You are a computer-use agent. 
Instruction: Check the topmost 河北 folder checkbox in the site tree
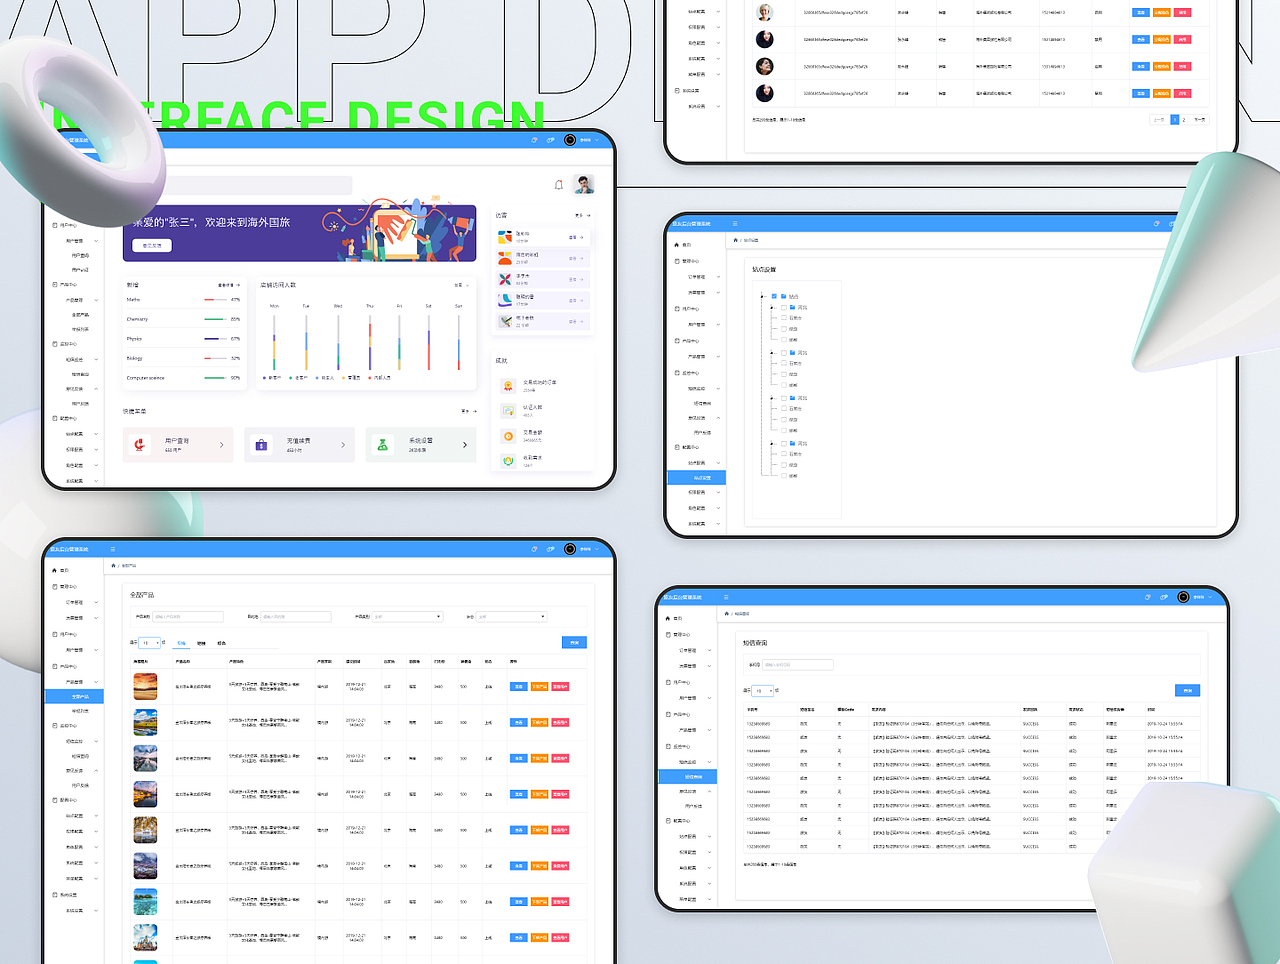783,307
